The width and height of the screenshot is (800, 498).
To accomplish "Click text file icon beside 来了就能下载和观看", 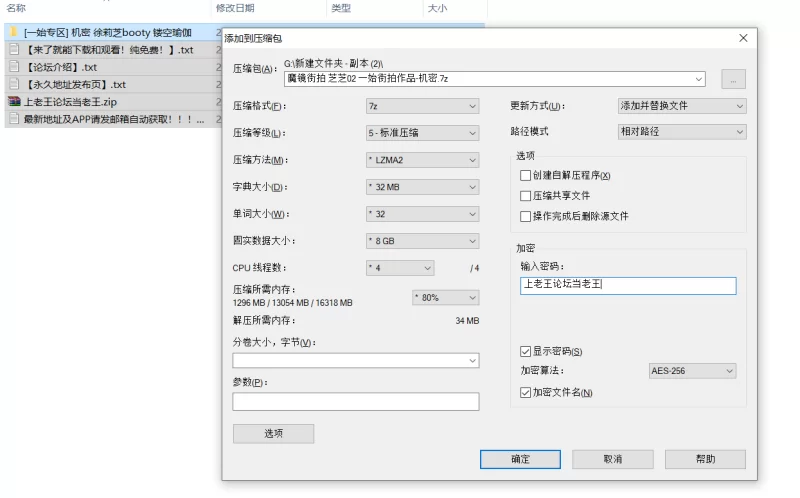I will coord(14,49).
